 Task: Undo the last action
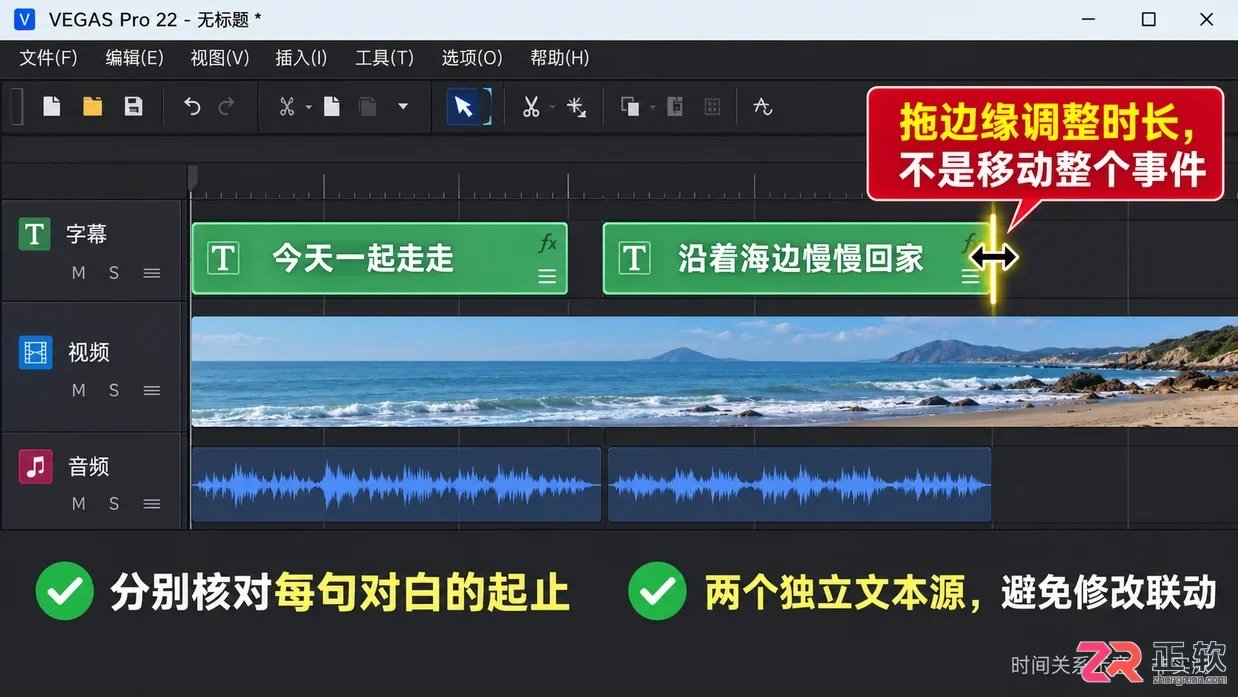click(192, 107)
